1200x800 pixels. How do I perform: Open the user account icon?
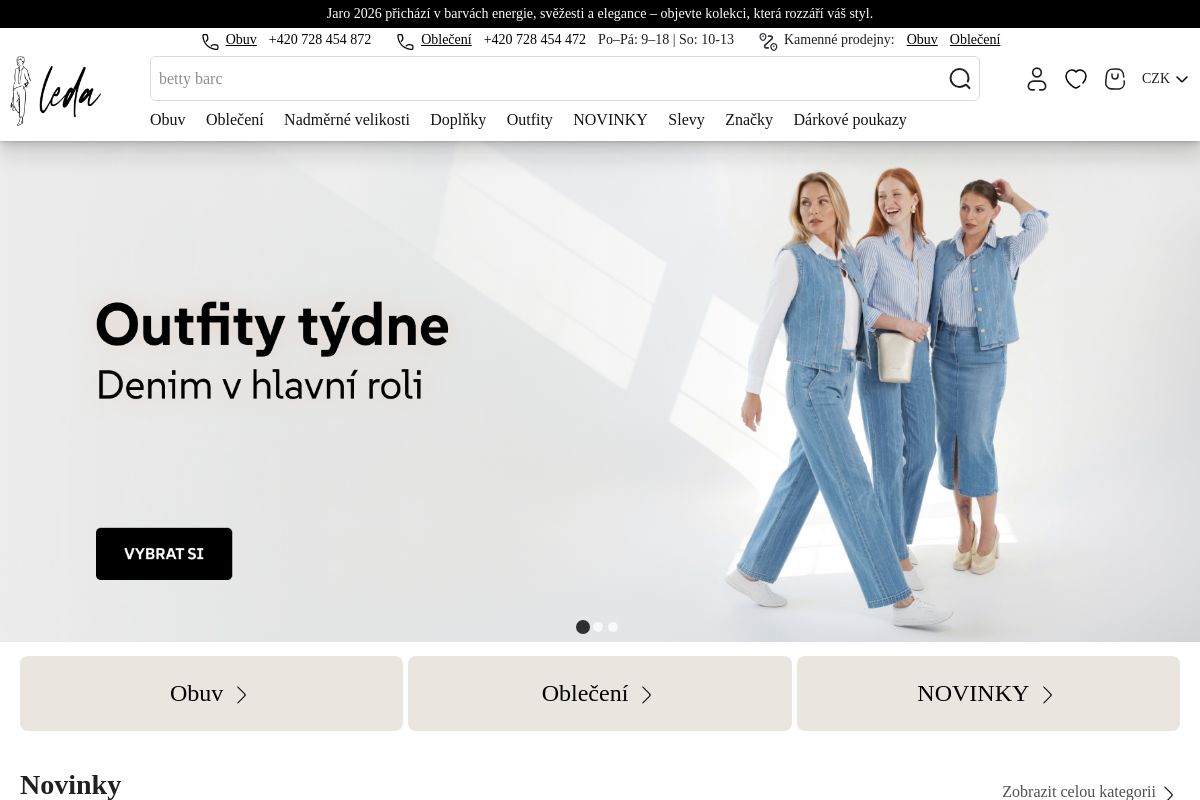1037,79
